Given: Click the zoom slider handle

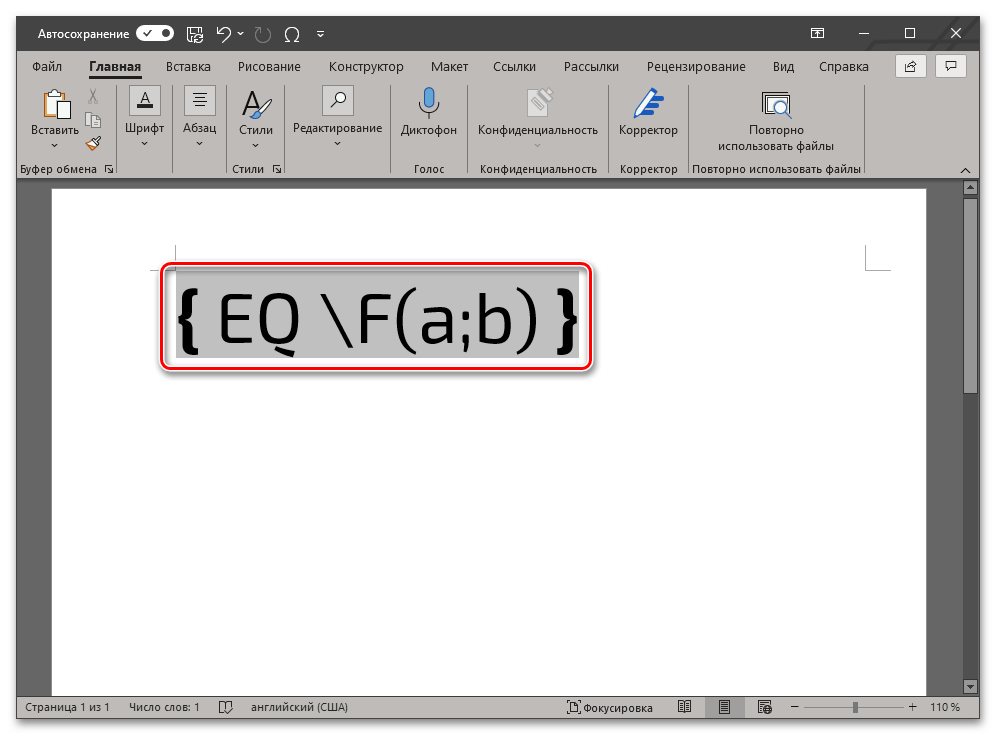Looking at the screenshot, I should [x=855, y=707].
